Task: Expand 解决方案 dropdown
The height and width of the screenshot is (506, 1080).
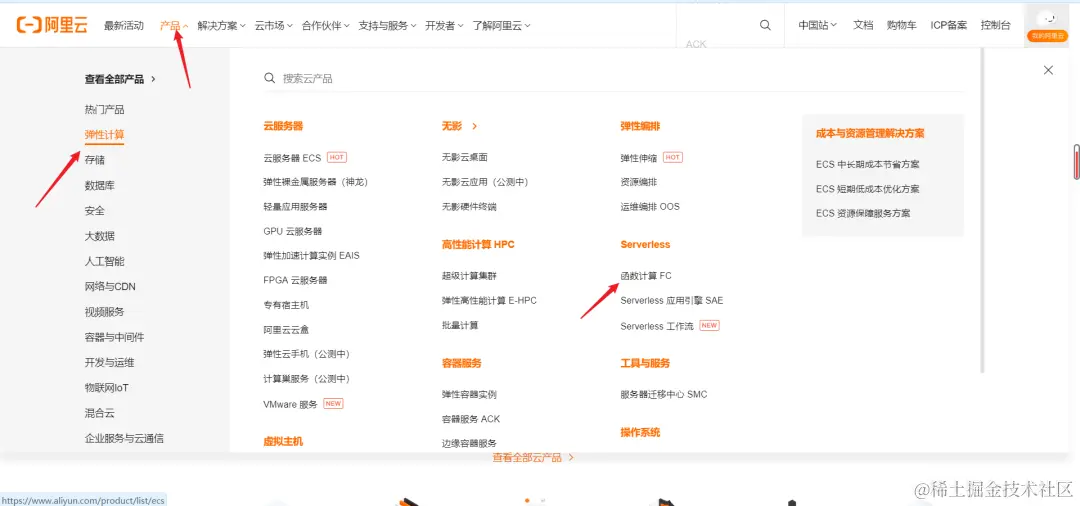Action: [221, 25]
